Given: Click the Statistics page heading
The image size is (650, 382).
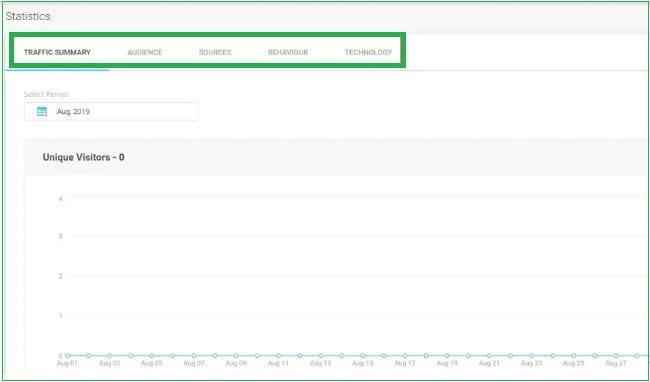Looking at the screenshot, I should pyautogui.click(x=28, y=16).
